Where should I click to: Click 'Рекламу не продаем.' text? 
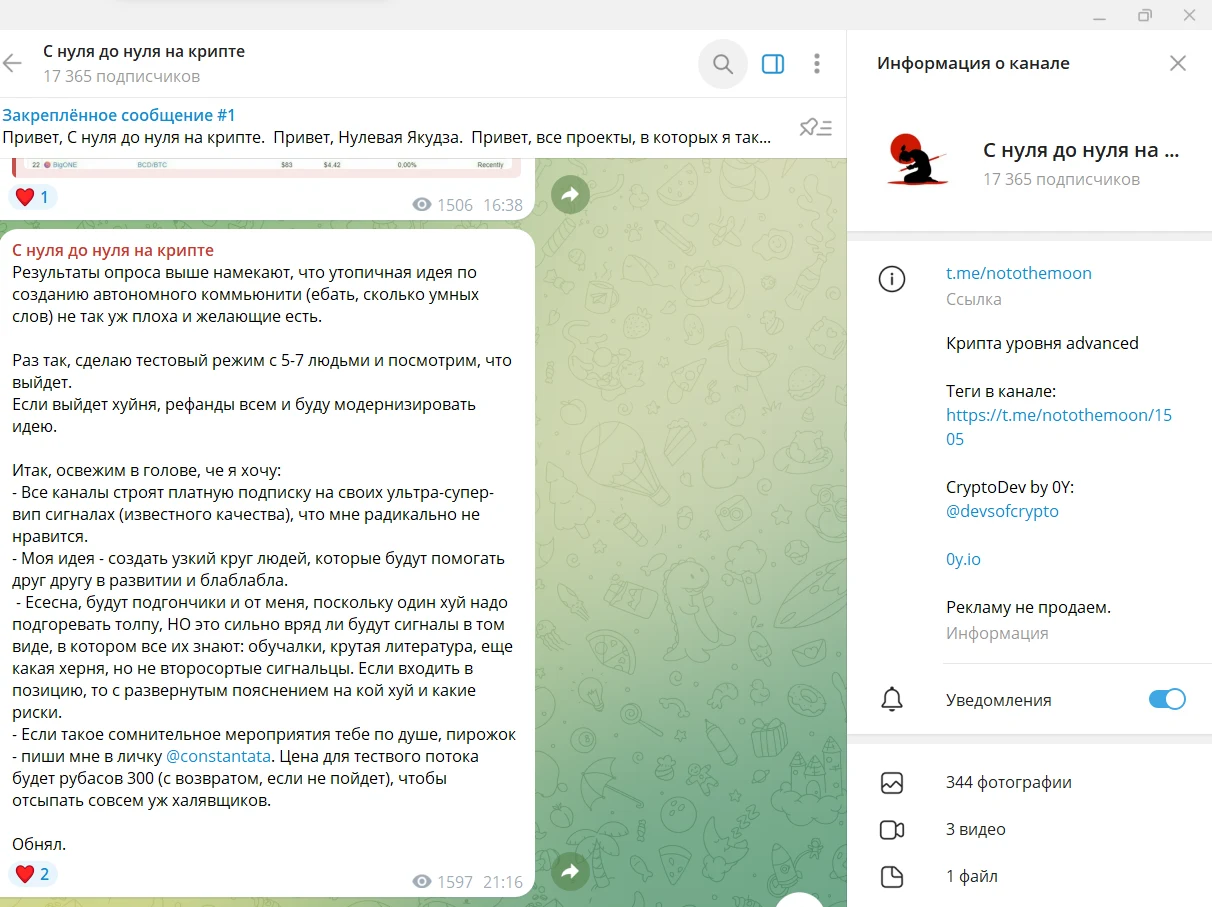pyautogui.click(x=1028, y=607)
